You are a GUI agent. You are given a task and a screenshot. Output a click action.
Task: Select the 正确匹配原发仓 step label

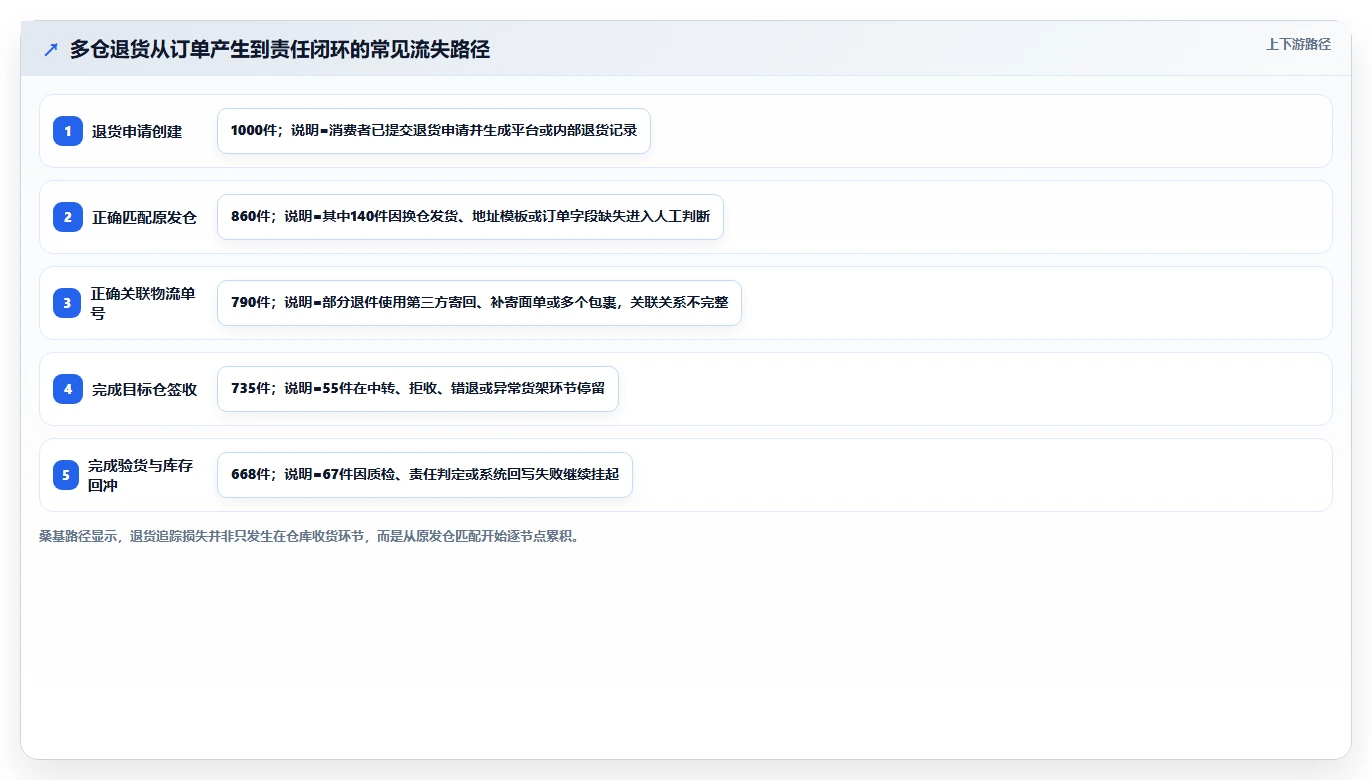145,217
